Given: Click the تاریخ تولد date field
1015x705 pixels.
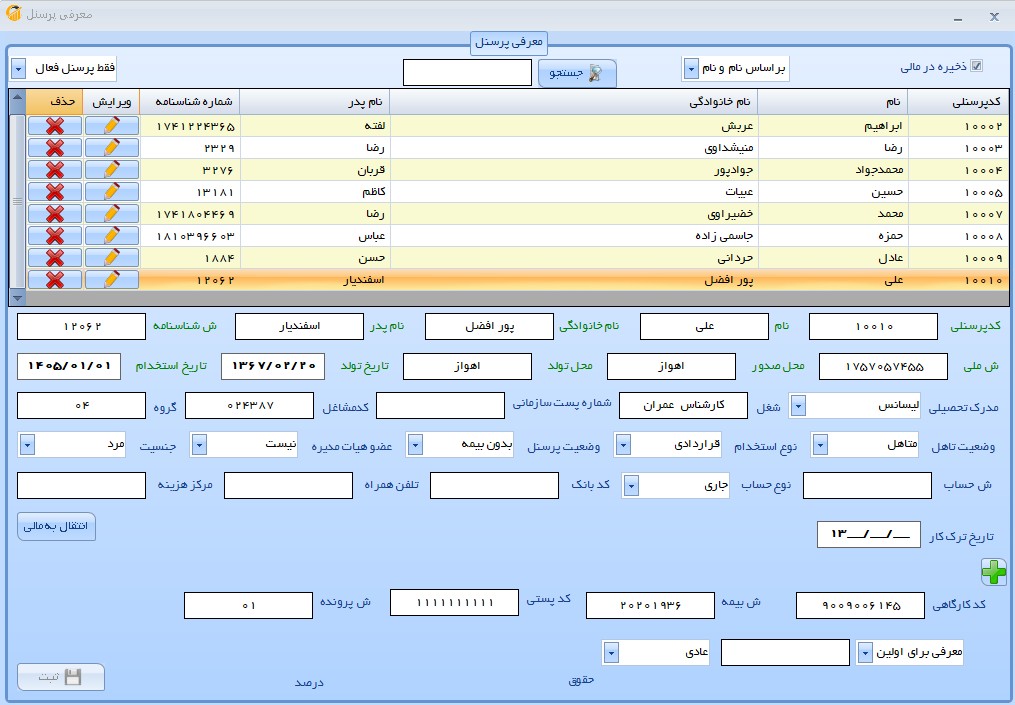Looking at the screenshot, I should click(x=273, y=366).
